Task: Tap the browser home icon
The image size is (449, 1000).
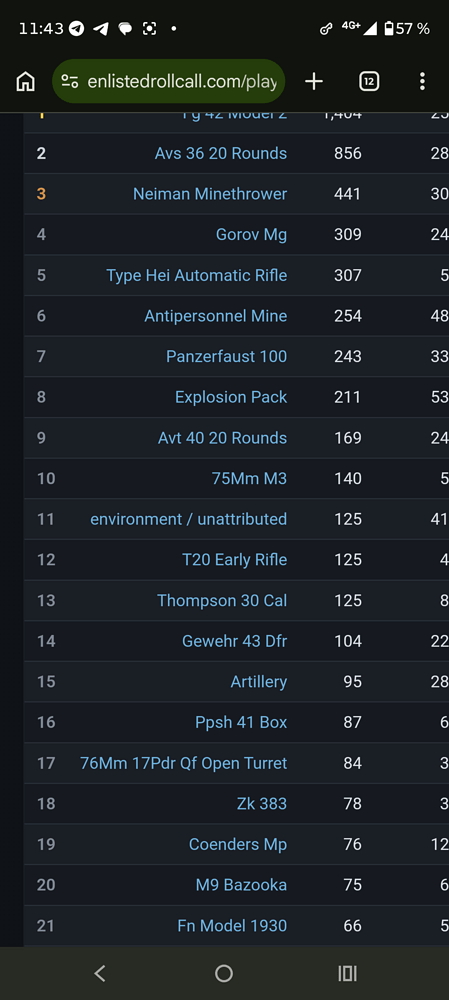Action: coord(26,82)
